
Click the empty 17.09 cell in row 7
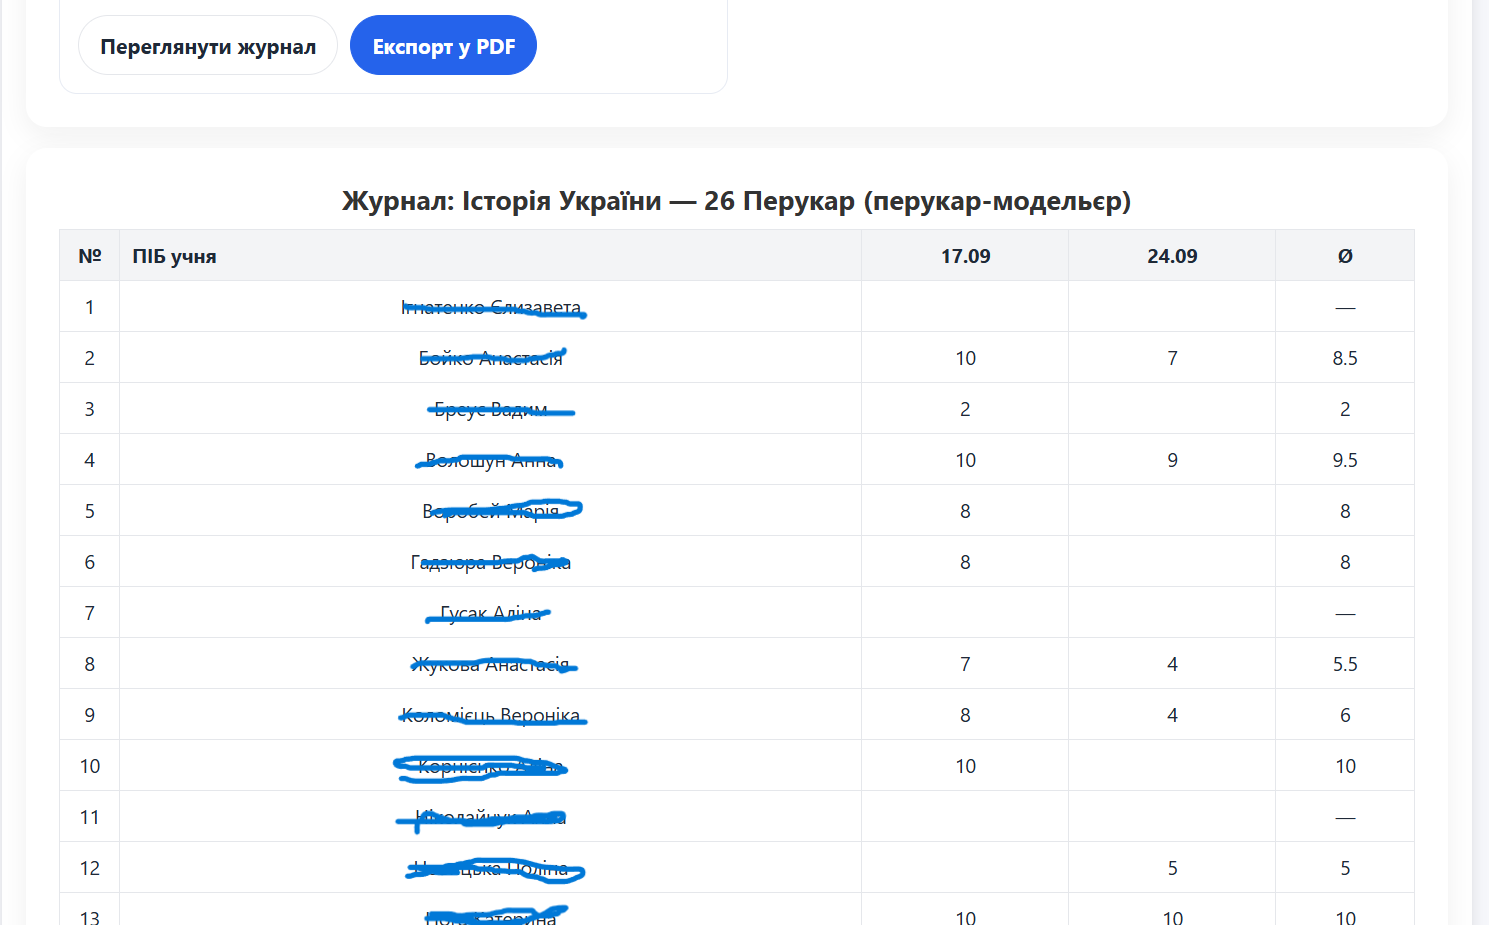(965, 613)
